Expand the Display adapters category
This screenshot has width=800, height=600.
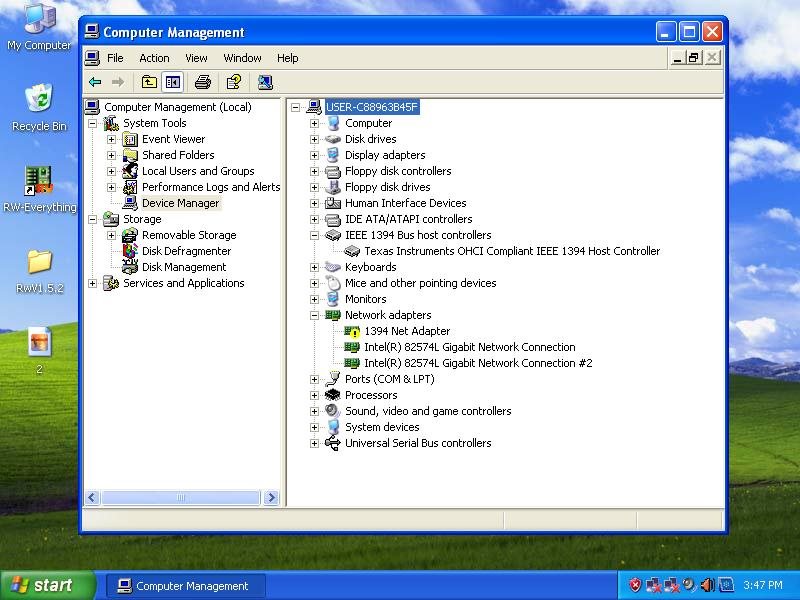[x=314, y=155]
